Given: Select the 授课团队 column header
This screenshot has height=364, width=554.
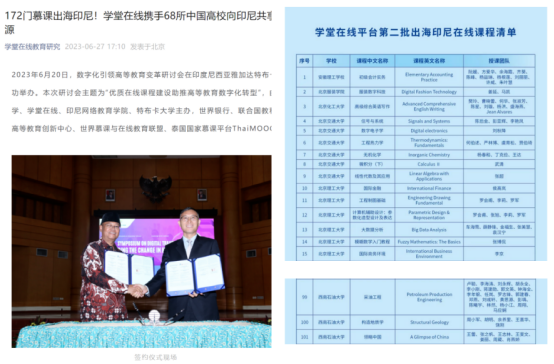Looking at the screenshot, I should tap(499, 61).
